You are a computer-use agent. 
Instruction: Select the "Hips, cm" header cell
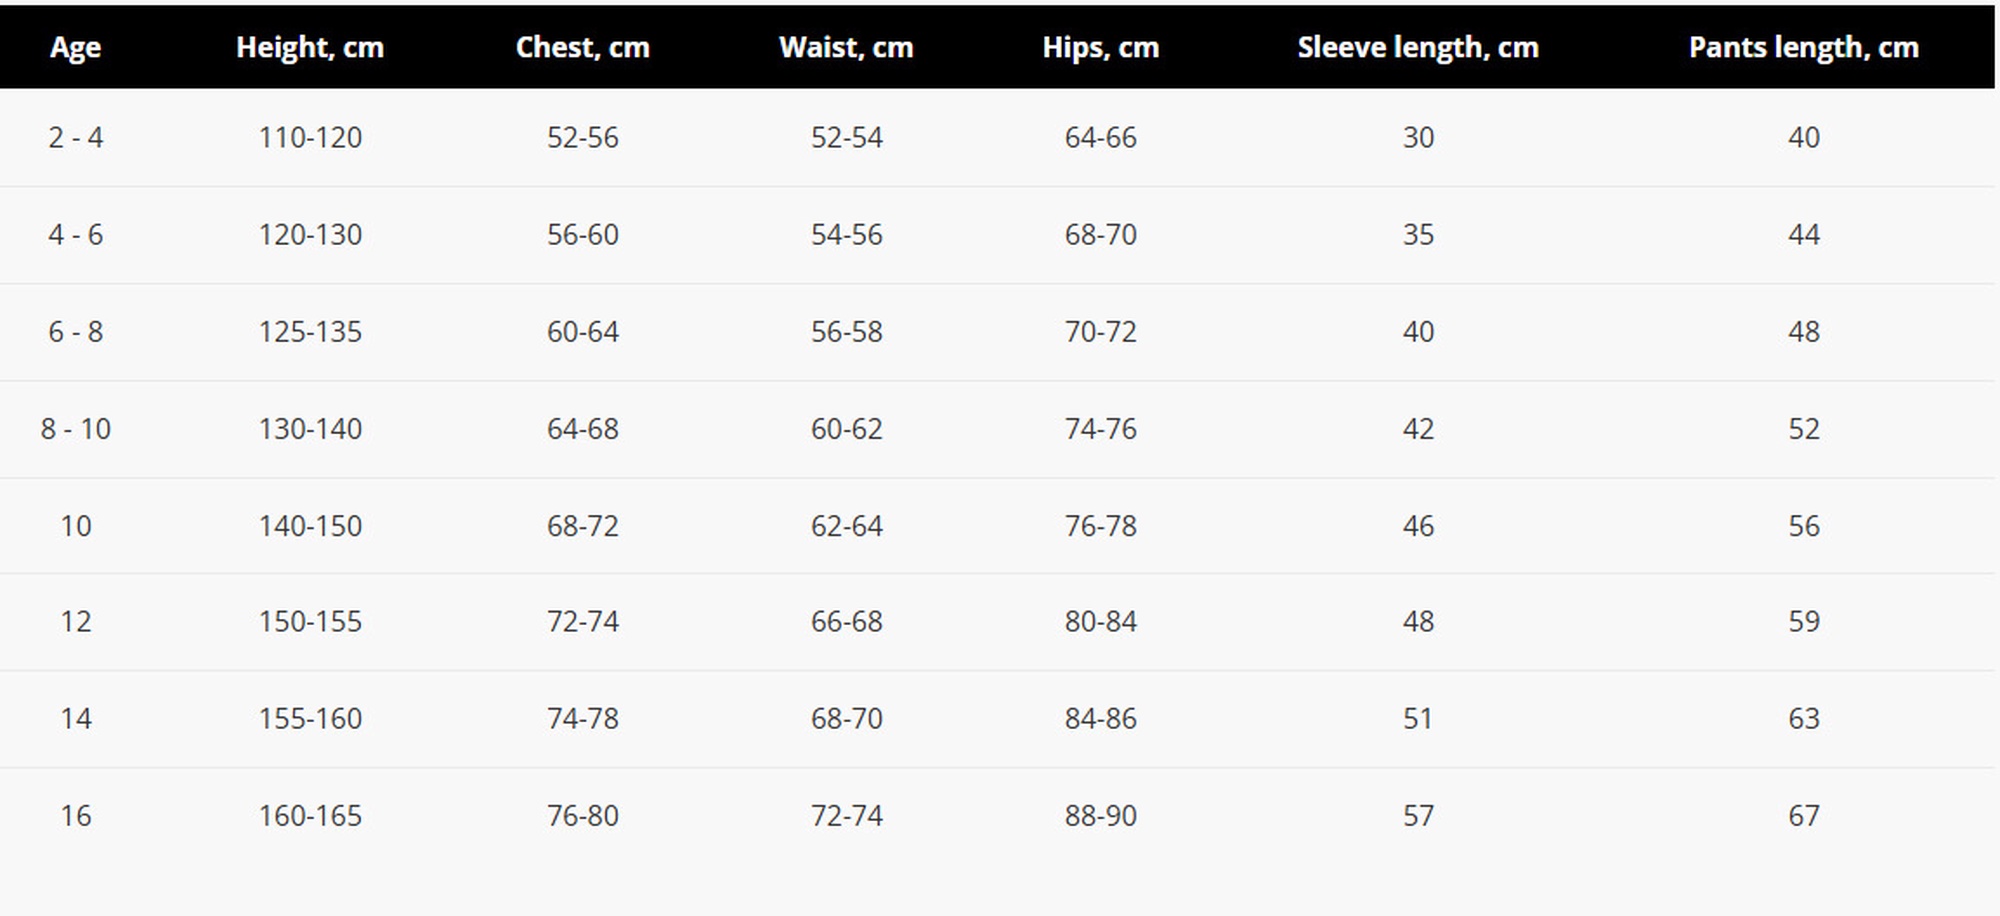pos(1100,47)
